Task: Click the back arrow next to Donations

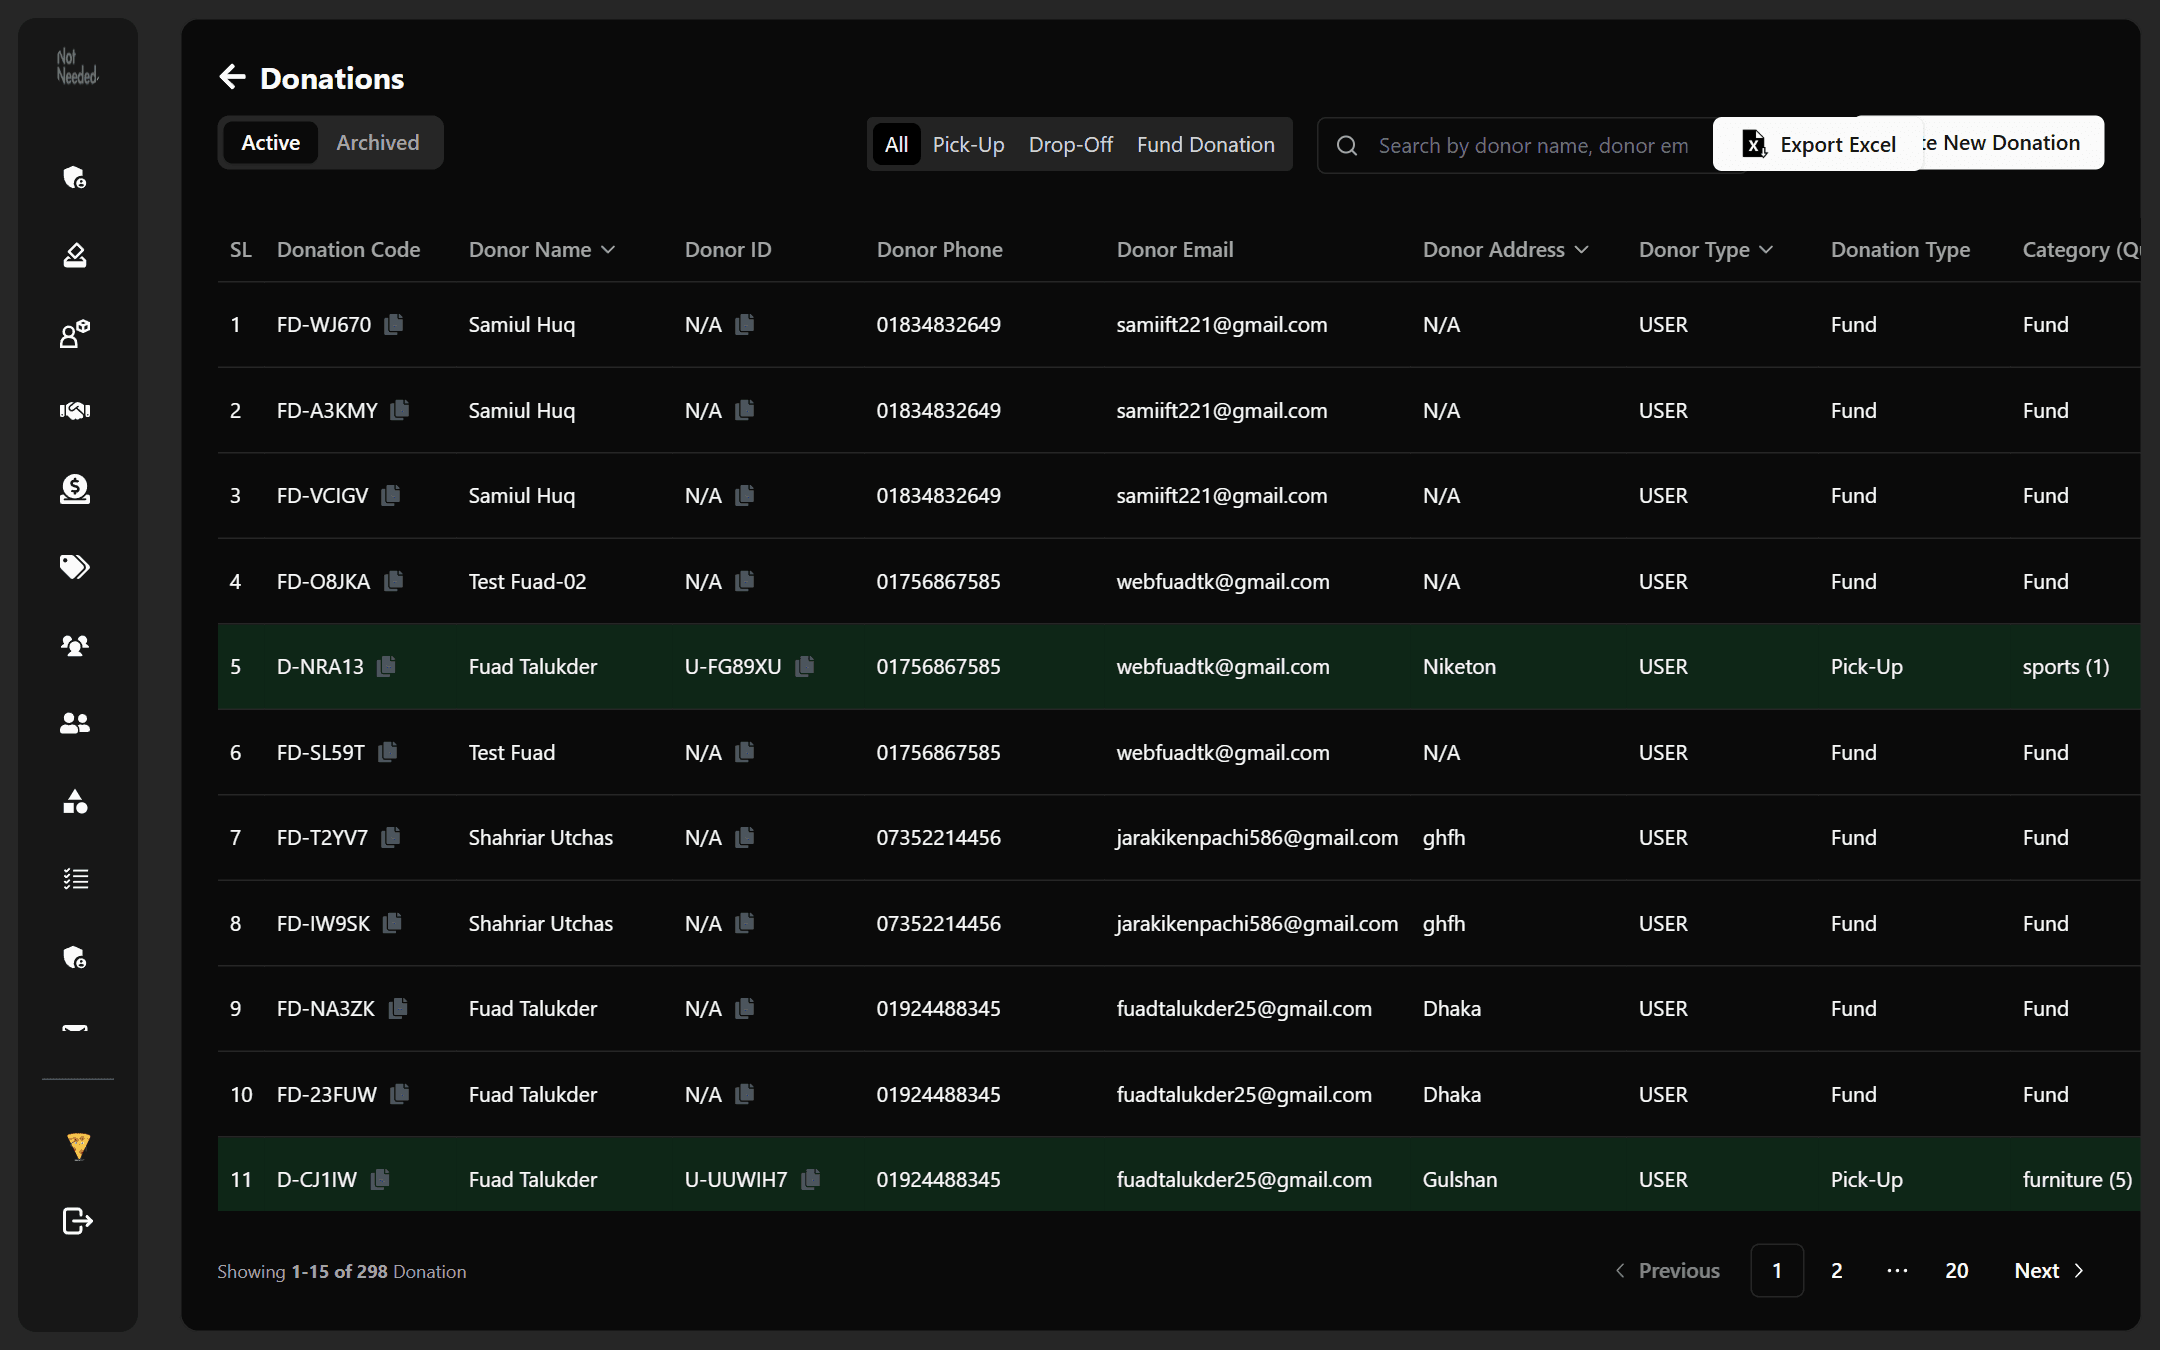Action: click(232, 77)
